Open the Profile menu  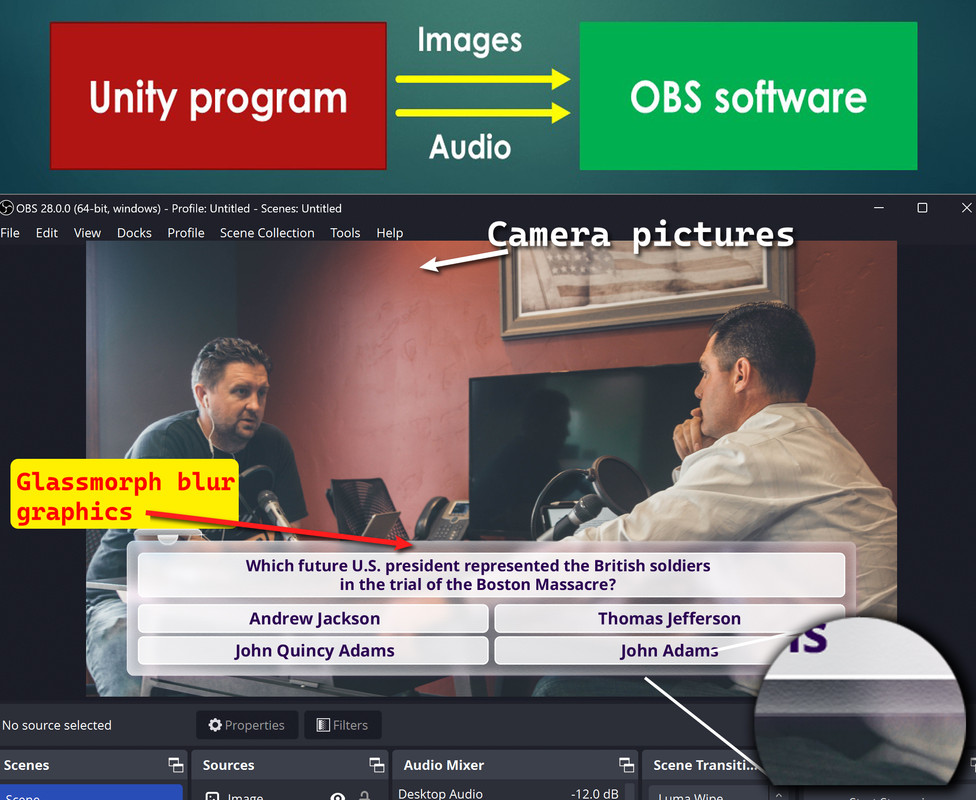(x=185, y=233)
